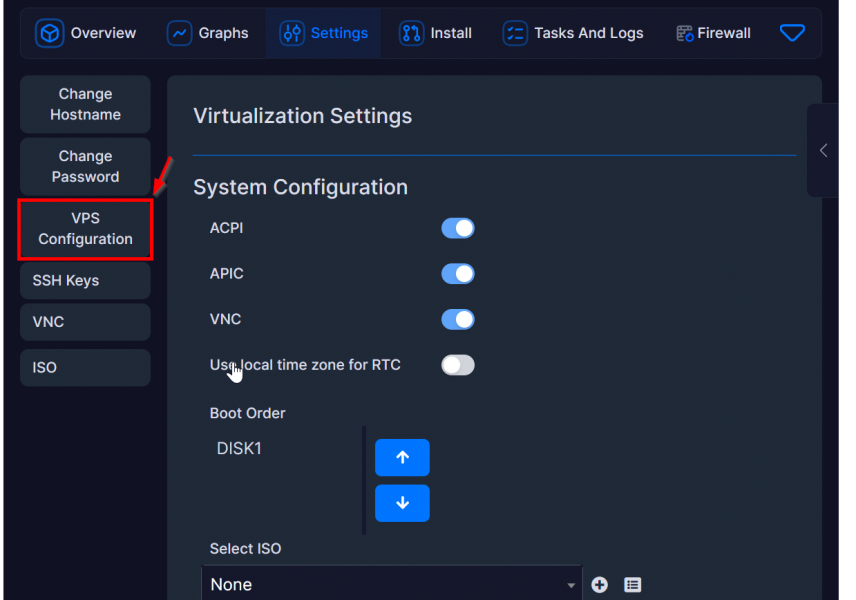Click the plus icon beside Select ISO
856x600 pixels.
pos(599,585)
